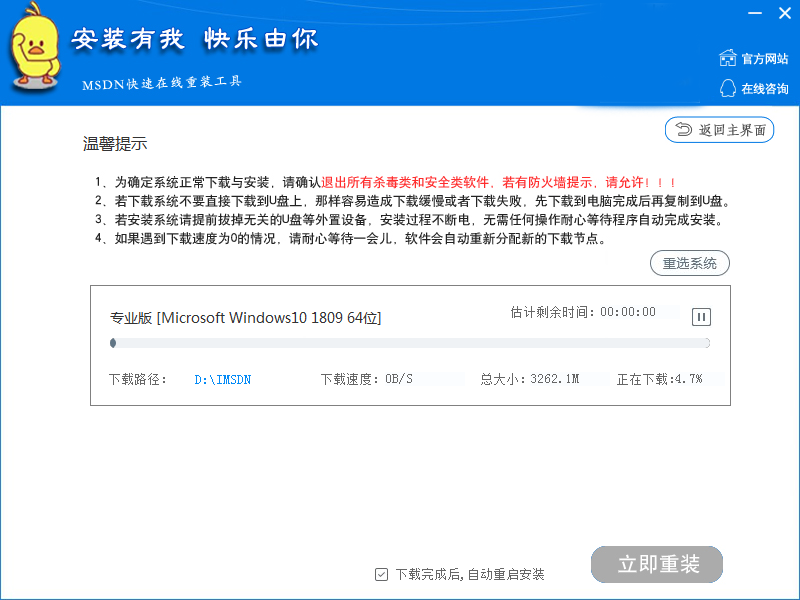Open the download path D:\IMSDN
This screenshot has height=600, width=800.
222,380
